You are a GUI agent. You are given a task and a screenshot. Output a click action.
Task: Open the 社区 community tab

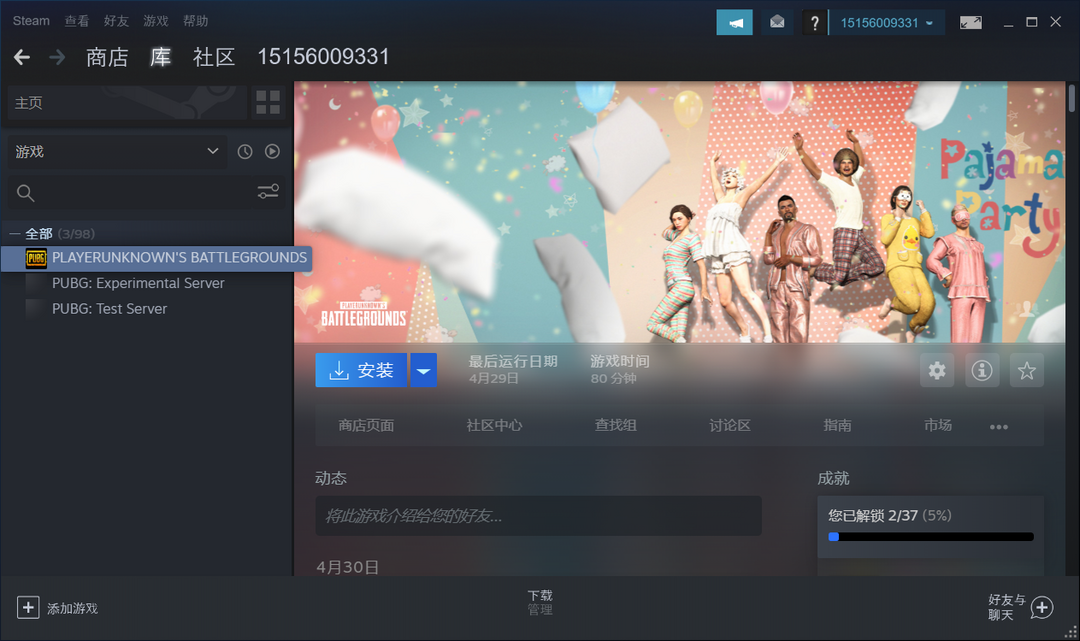point(214,57)
